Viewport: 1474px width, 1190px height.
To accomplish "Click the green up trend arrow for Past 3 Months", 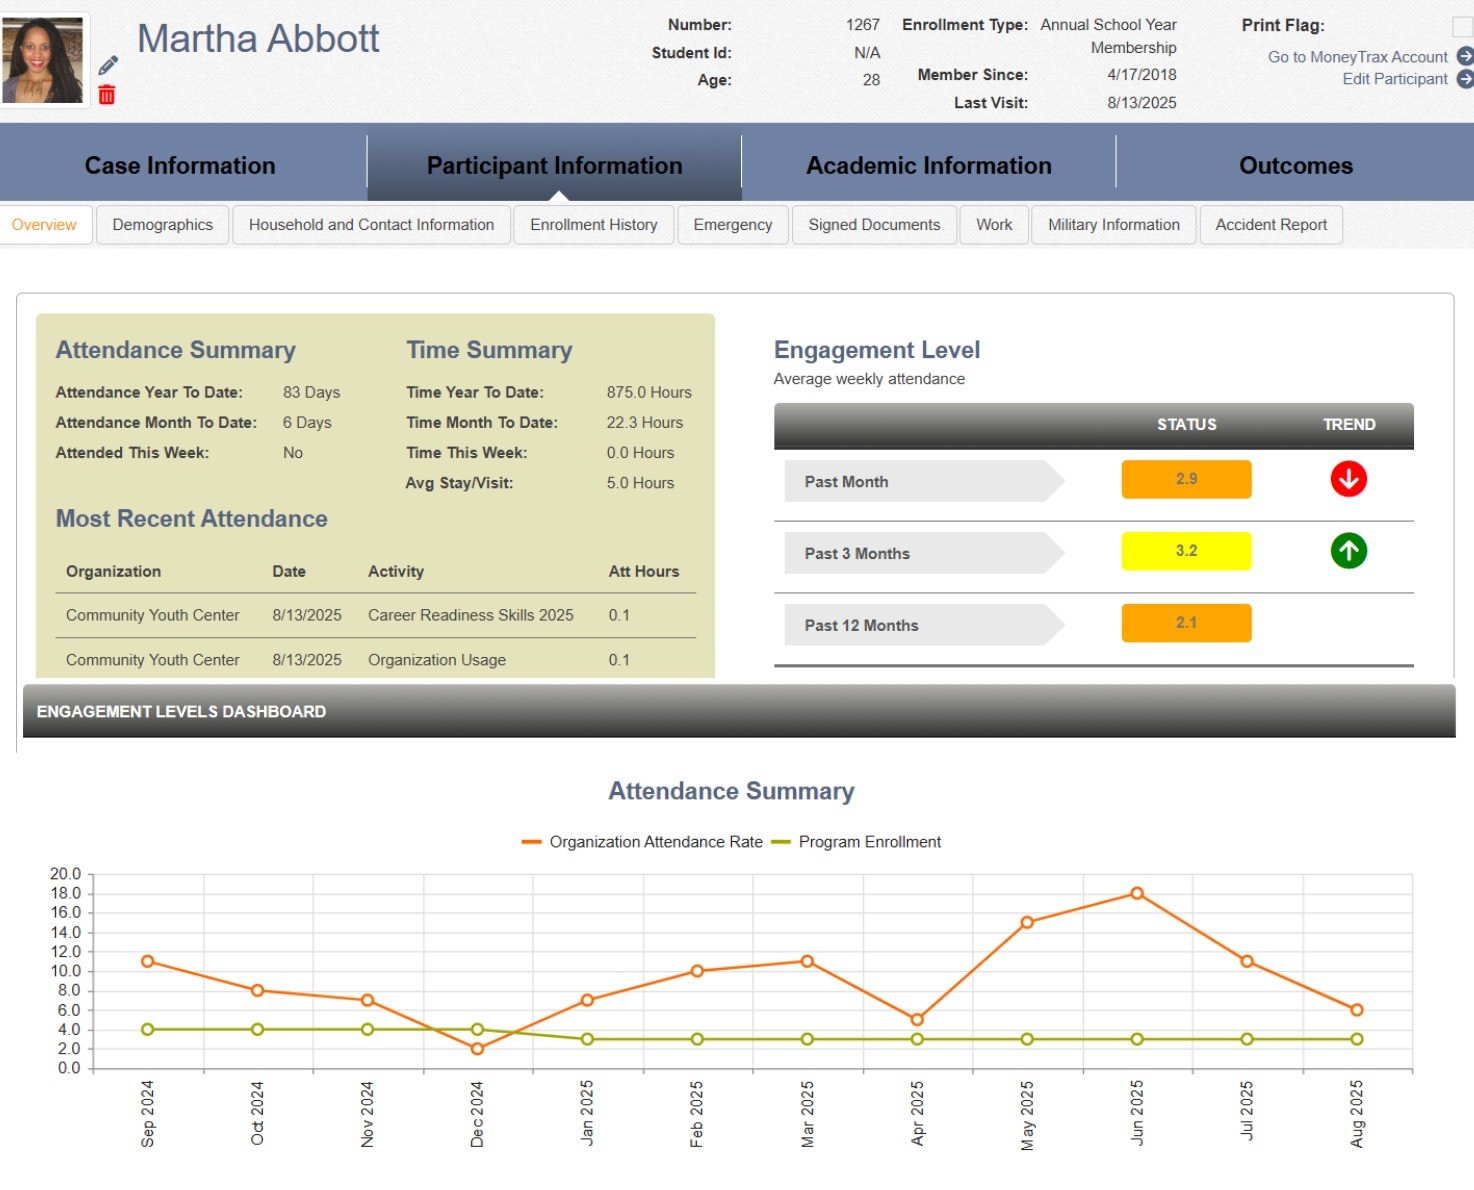I will (x=1348, y=551).
